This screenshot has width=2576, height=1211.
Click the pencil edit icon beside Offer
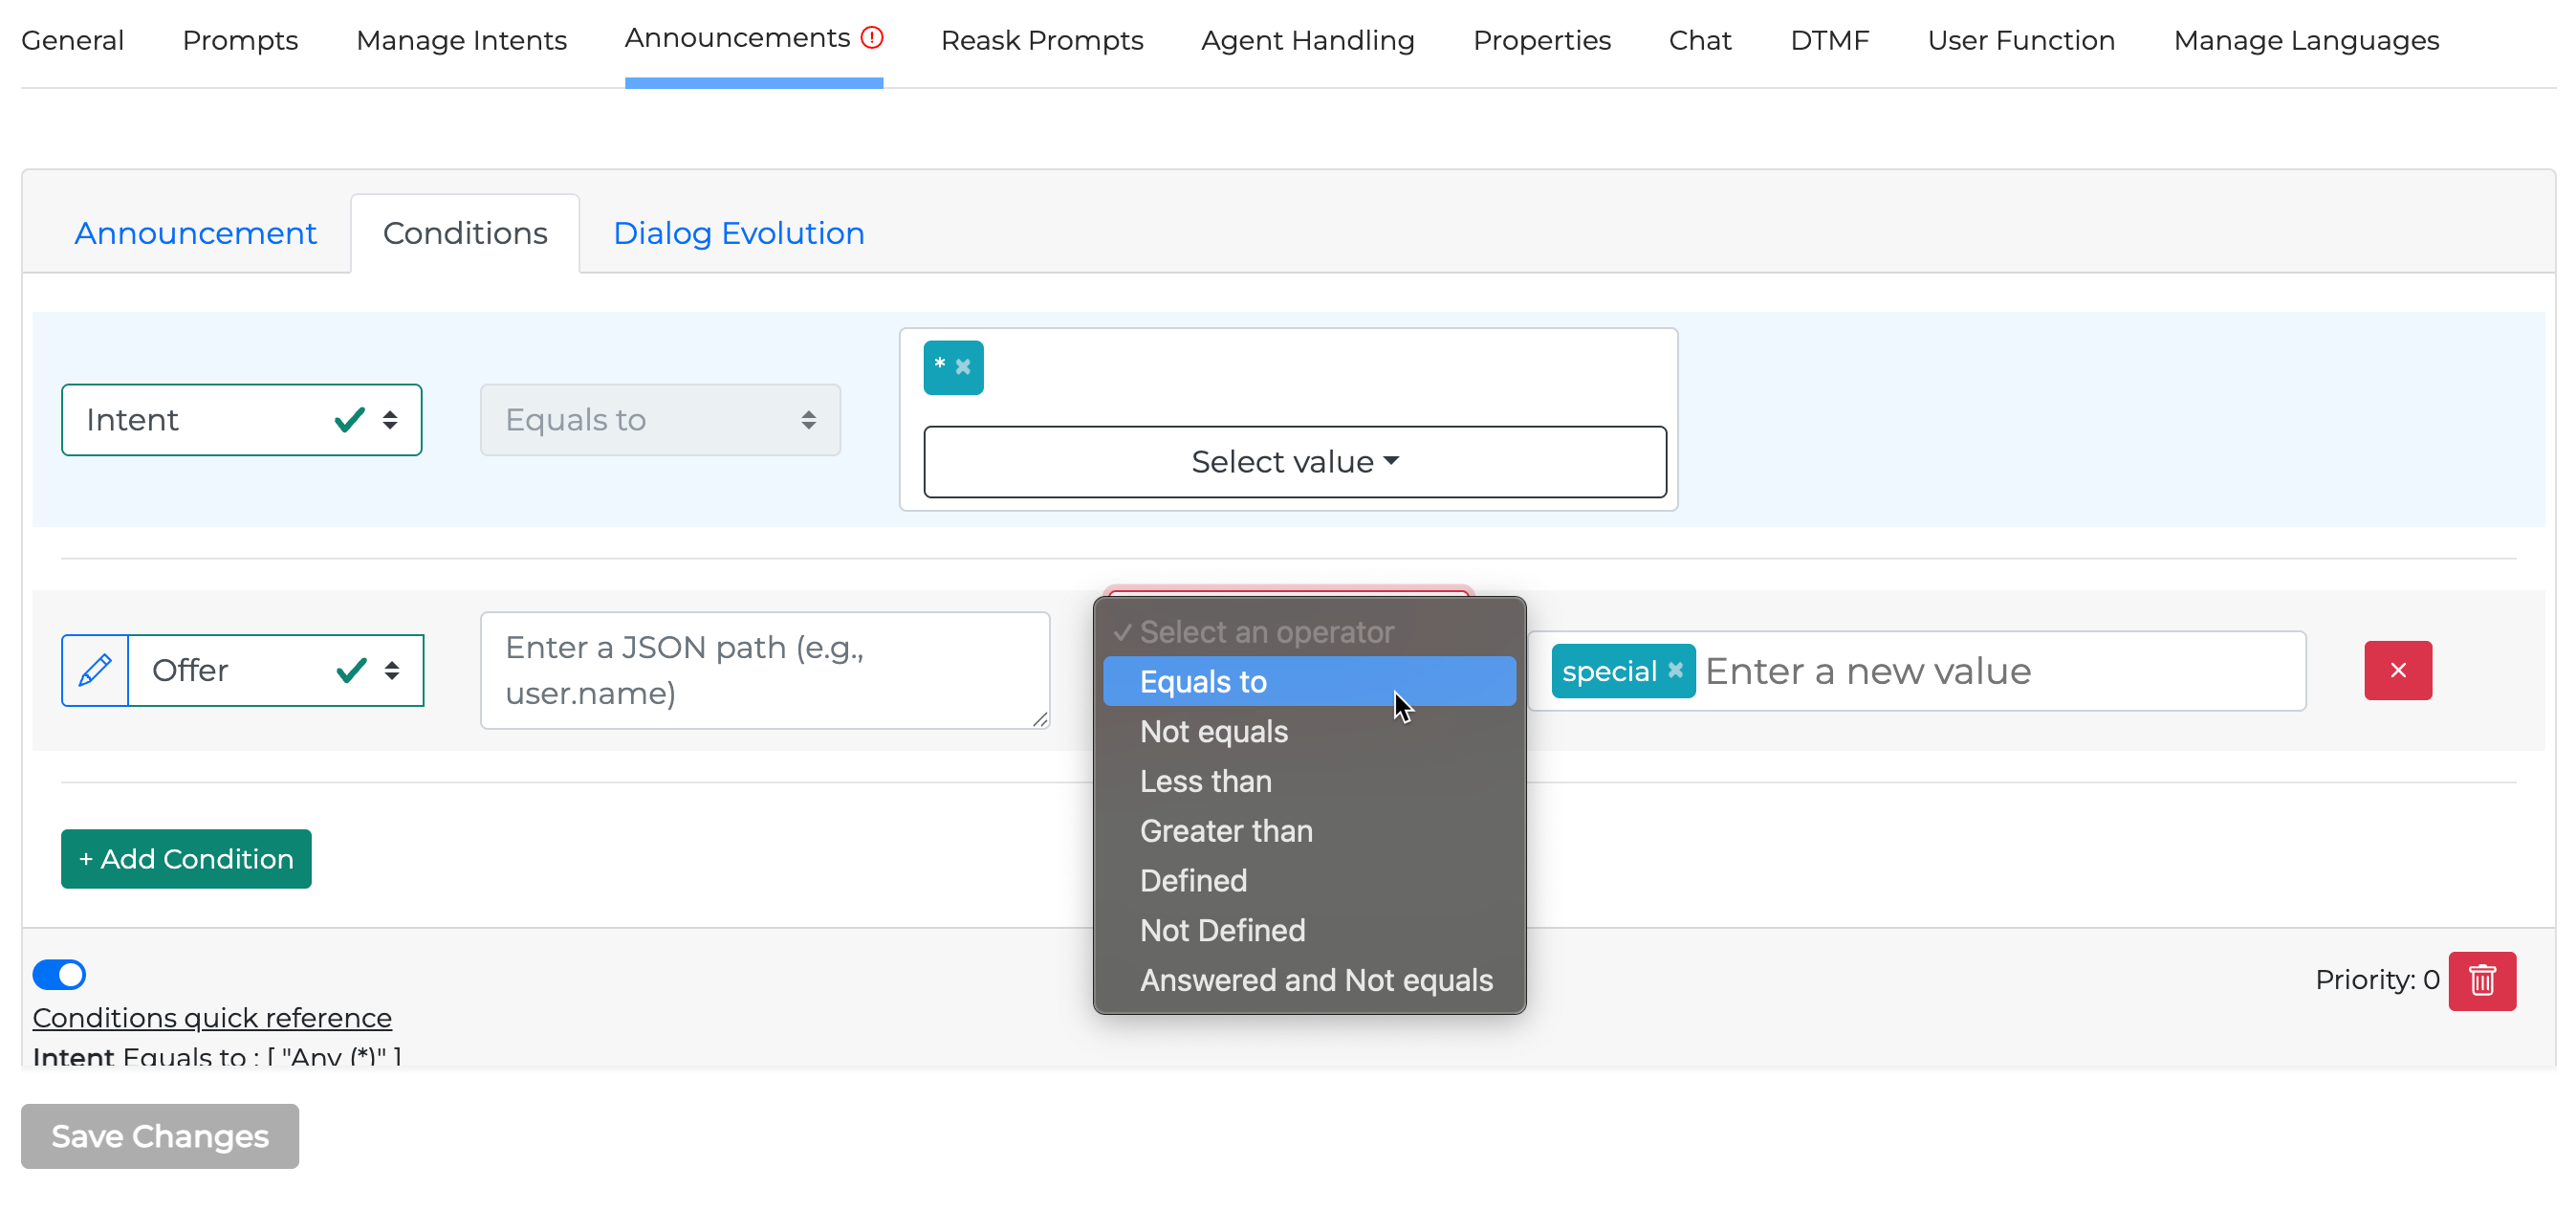coord(95,670)
